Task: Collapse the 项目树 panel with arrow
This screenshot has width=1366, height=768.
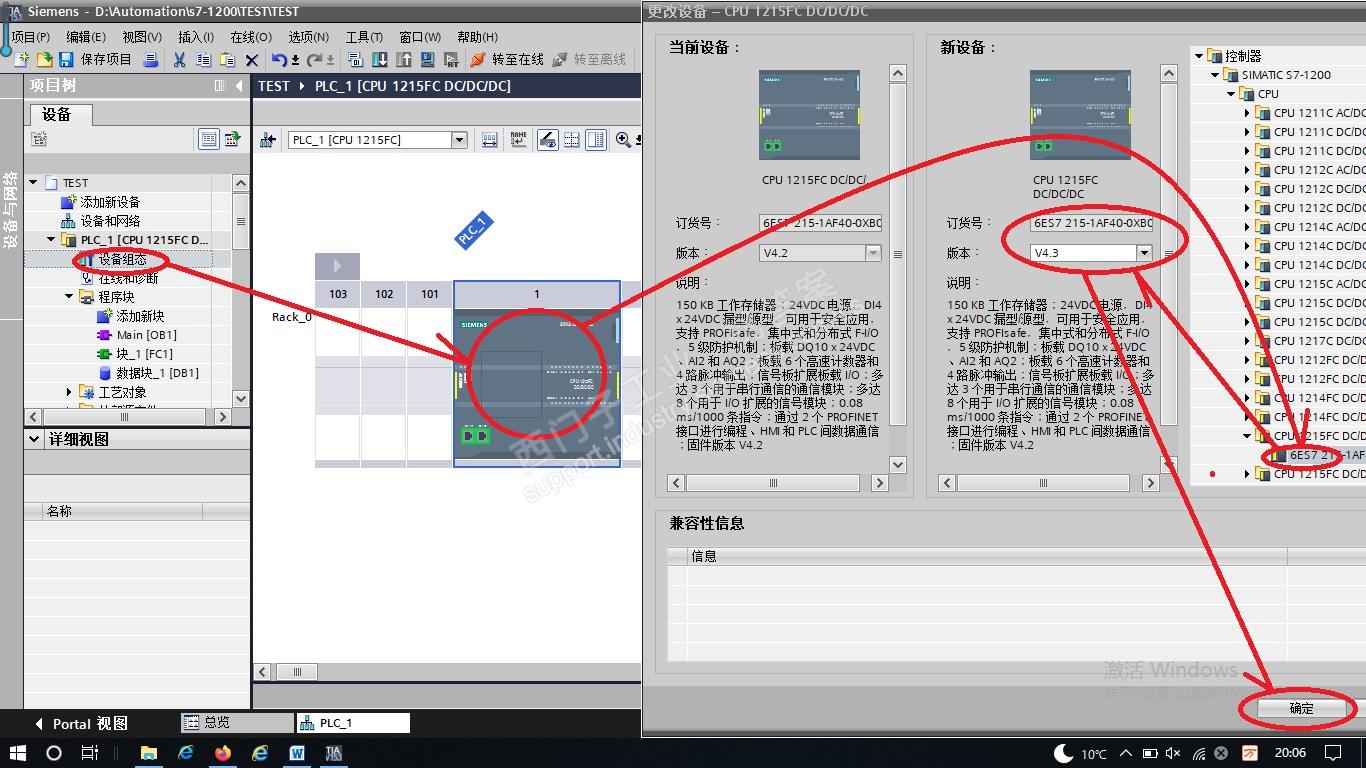Action: [x=239, y=86]
